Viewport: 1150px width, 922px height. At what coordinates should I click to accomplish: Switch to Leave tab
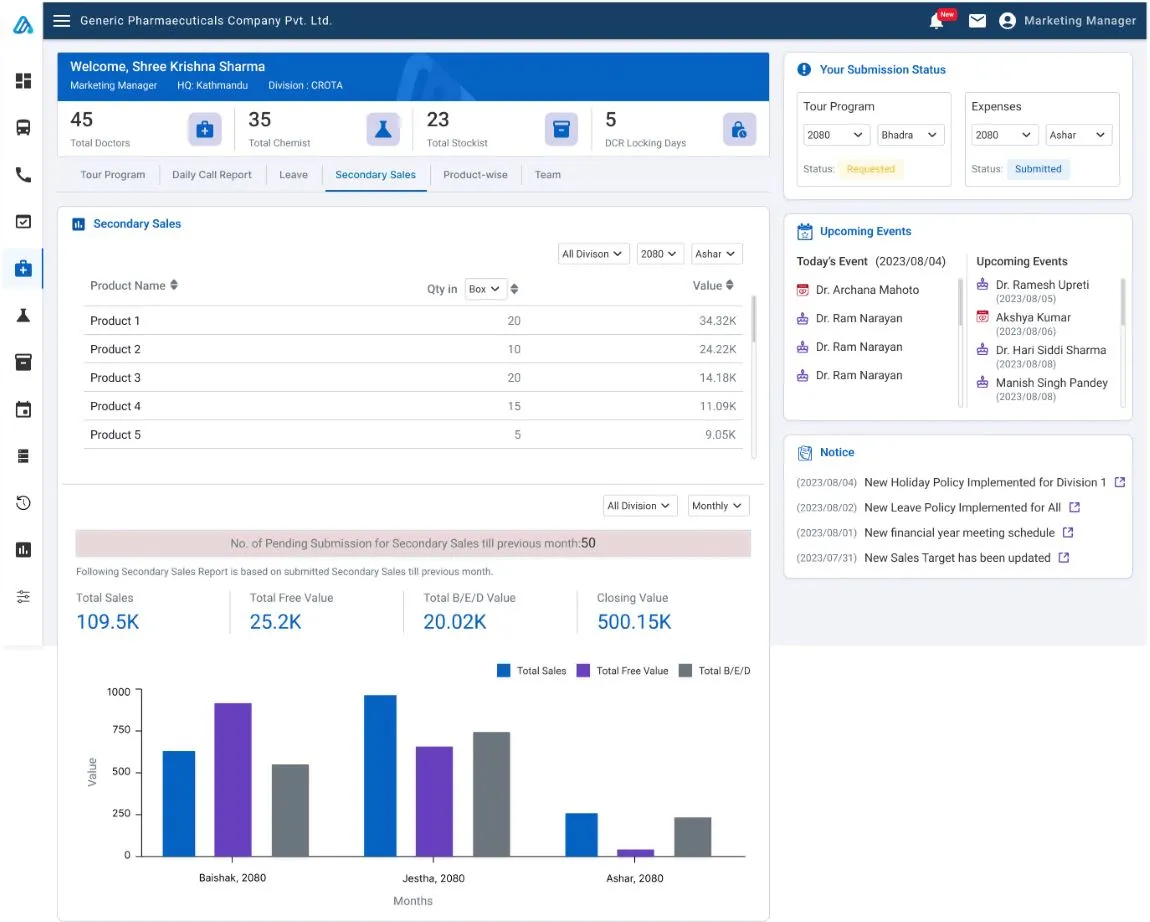293,175
